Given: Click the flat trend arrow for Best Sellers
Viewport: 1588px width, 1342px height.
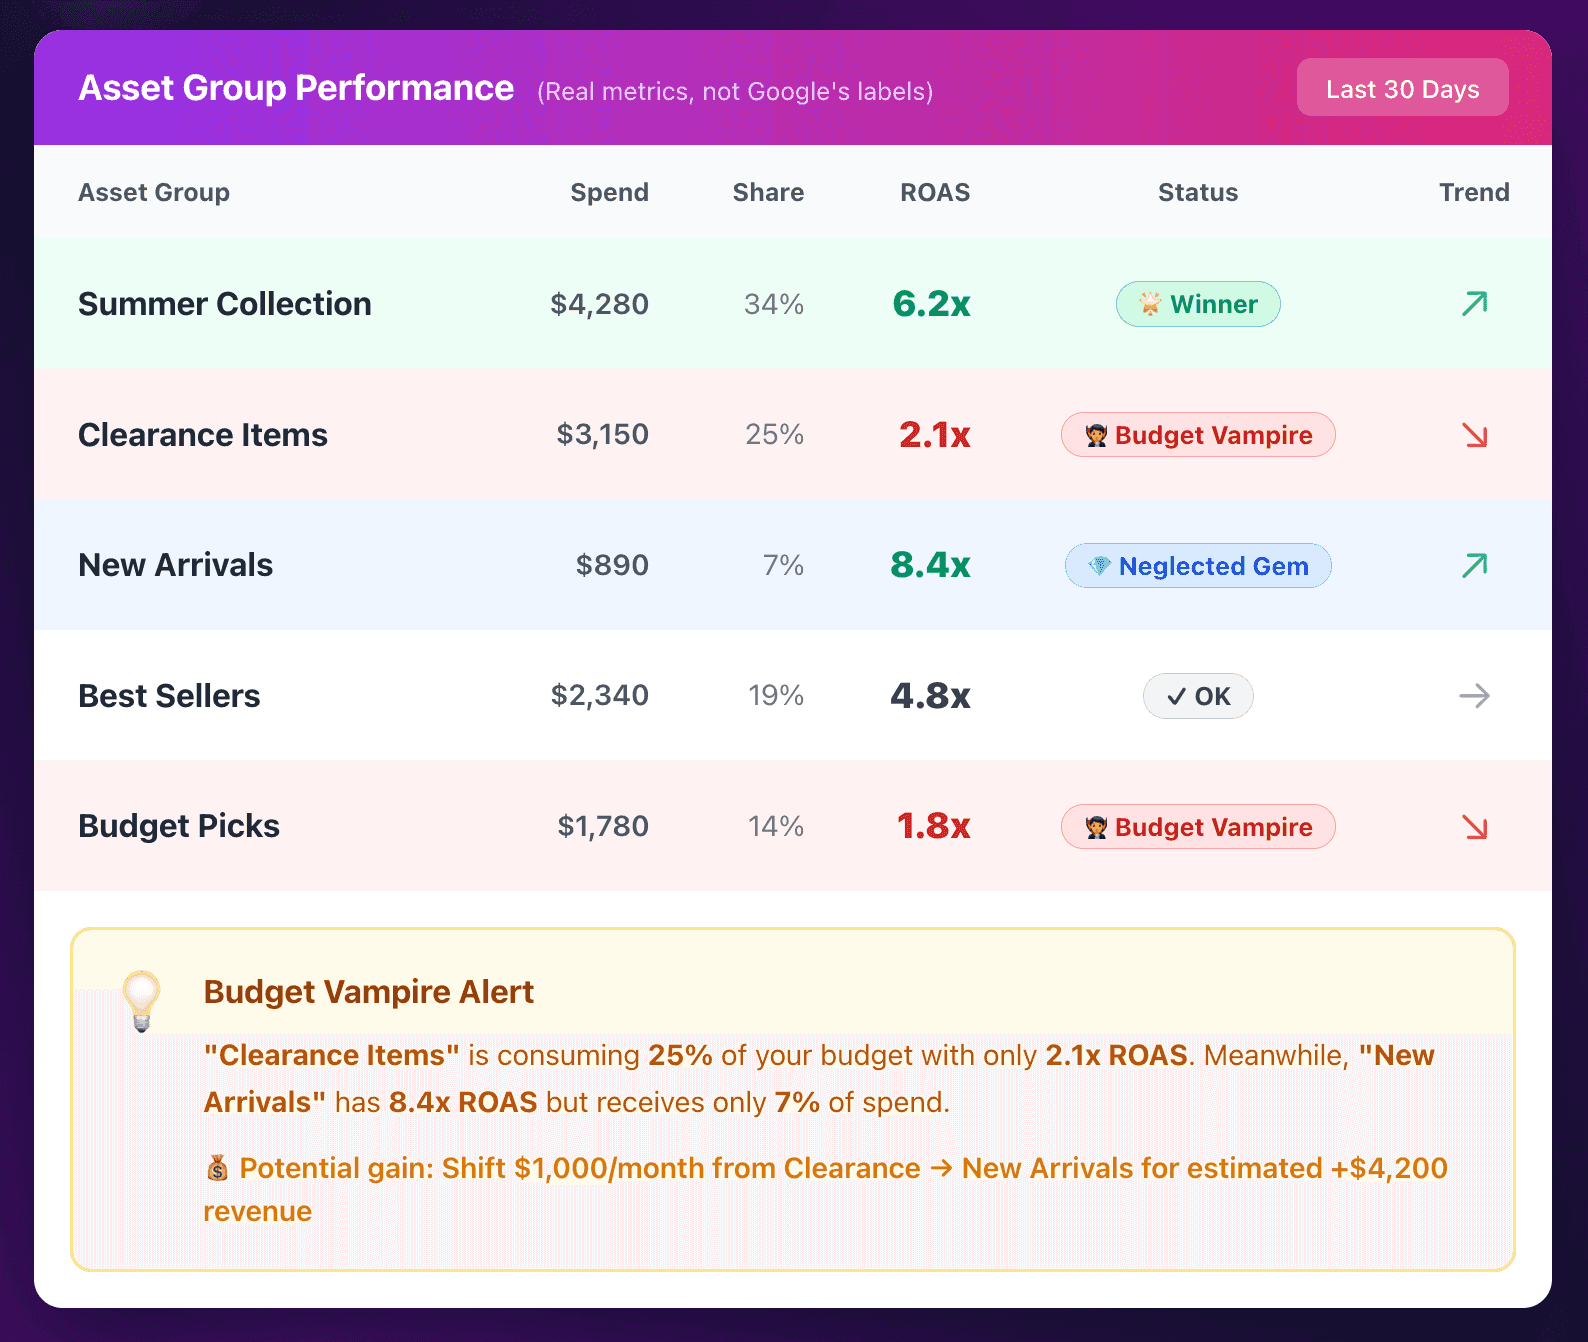Looking at the screenshot, I should [x=1474, y=696].
